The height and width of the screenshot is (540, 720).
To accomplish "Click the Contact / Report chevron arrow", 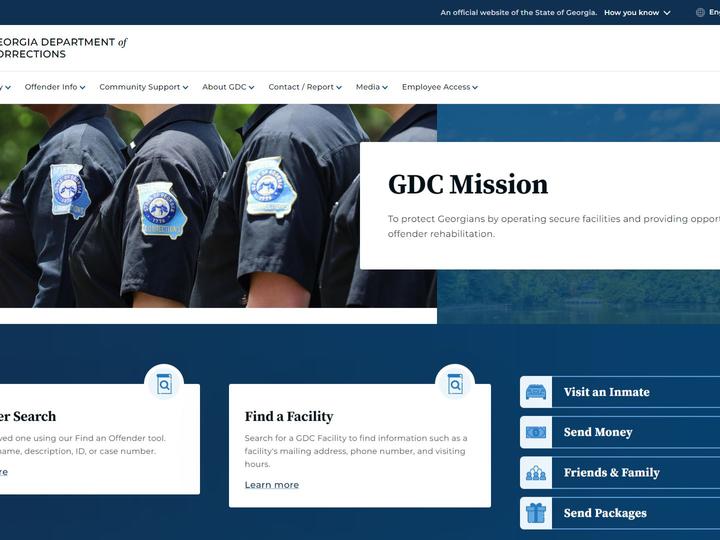I will (339, 87).
